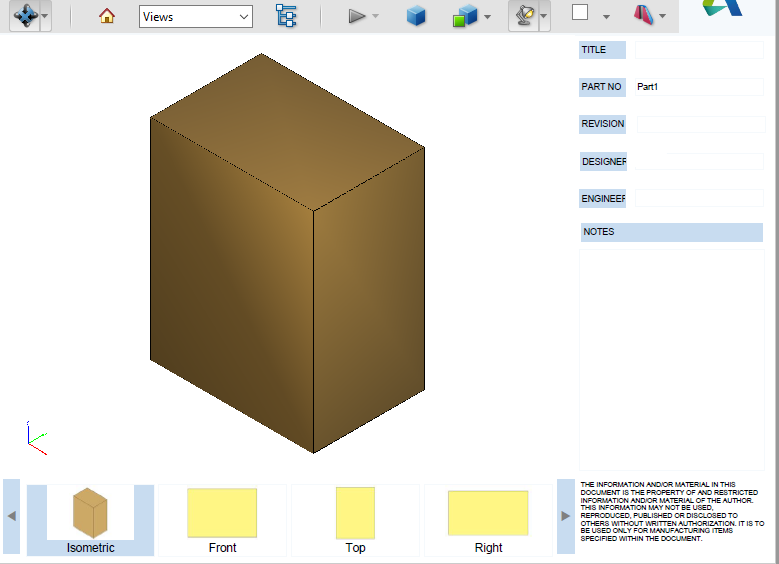The width and height of the screenshot is (779, 564).
Task: Select the Front view thumbnail
Action: pos(222,520)
